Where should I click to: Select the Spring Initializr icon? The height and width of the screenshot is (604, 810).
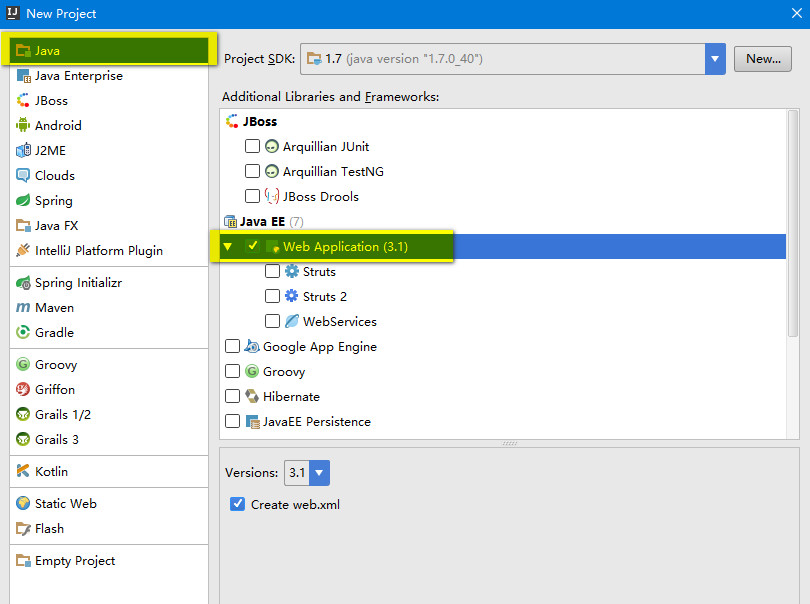(x=23, y=283)
